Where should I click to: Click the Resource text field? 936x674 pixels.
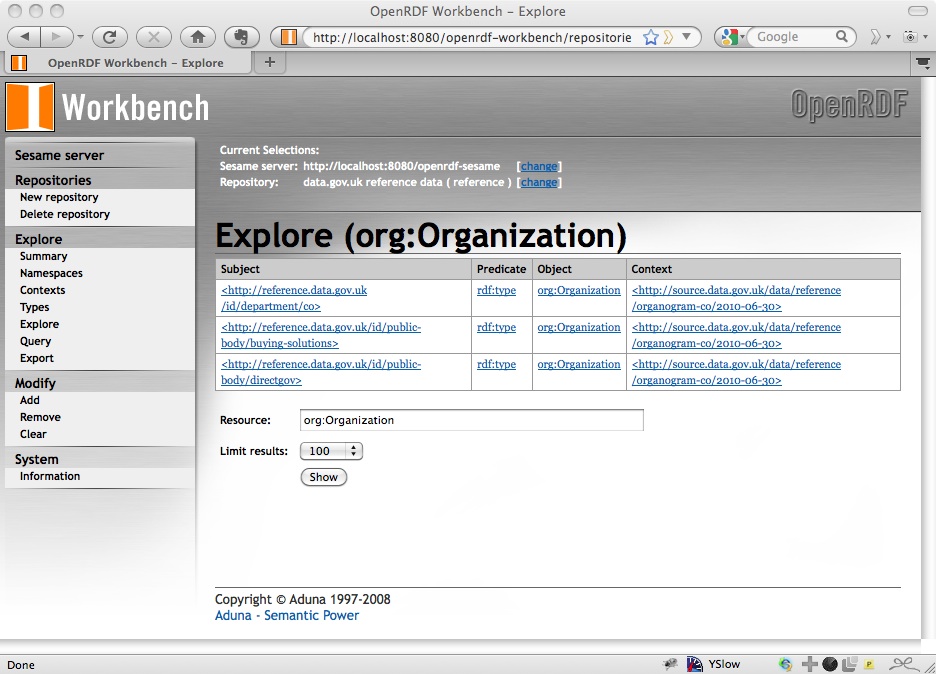point(472,420)
